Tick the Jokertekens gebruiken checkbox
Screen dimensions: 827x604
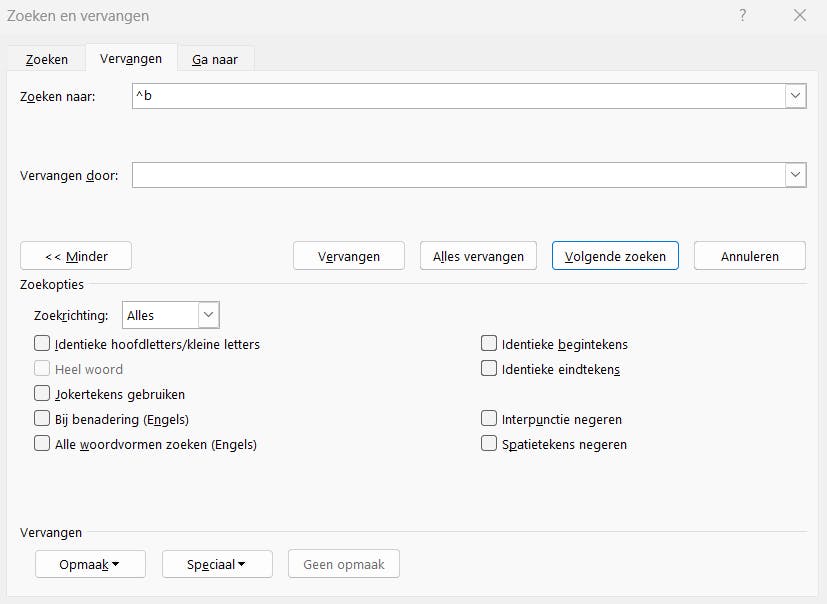[42, 394]
